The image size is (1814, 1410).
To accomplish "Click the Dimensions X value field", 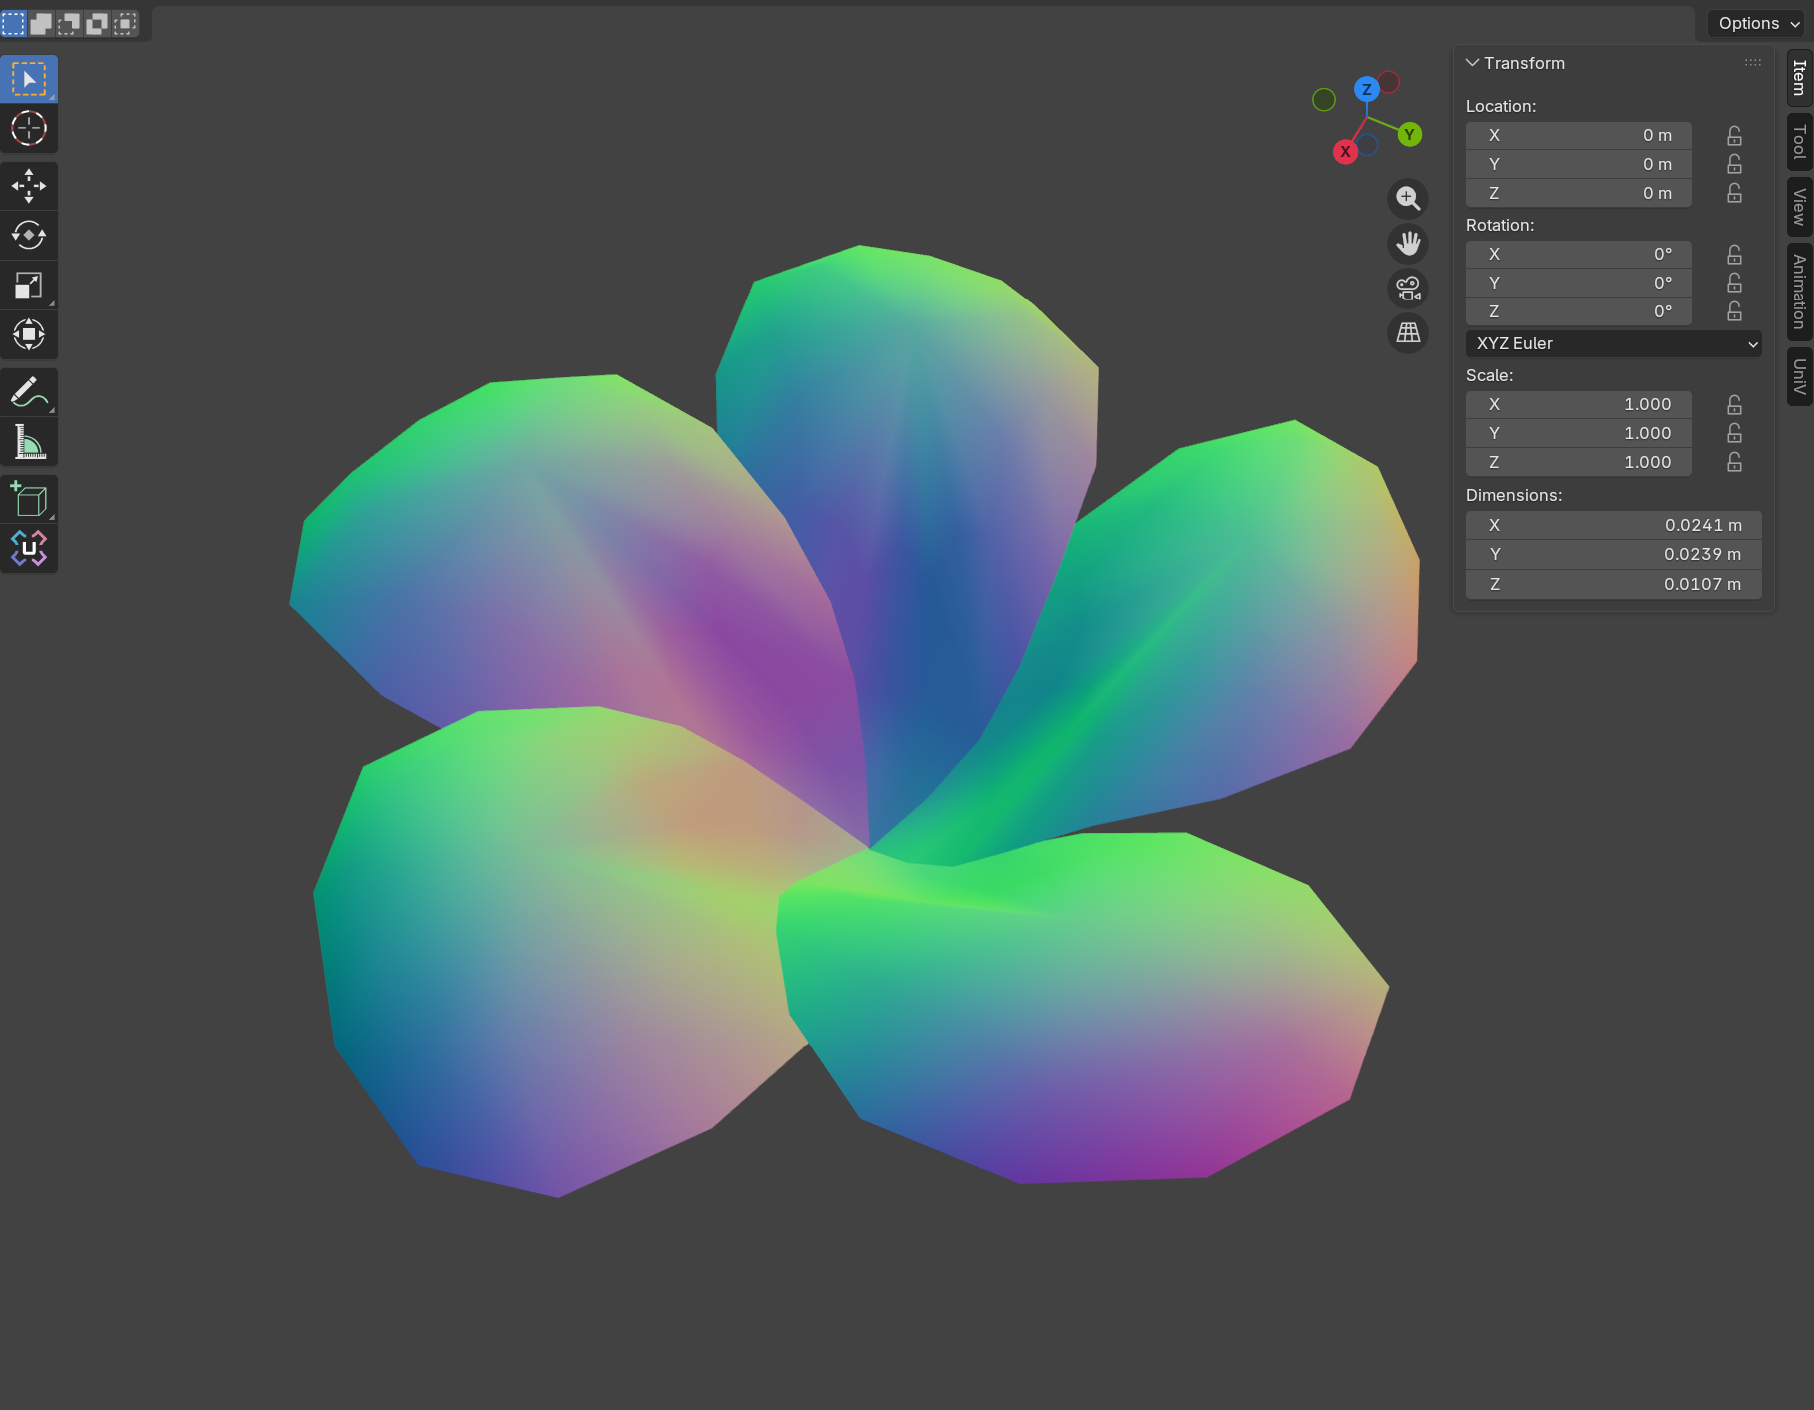I will (1612, 525).
